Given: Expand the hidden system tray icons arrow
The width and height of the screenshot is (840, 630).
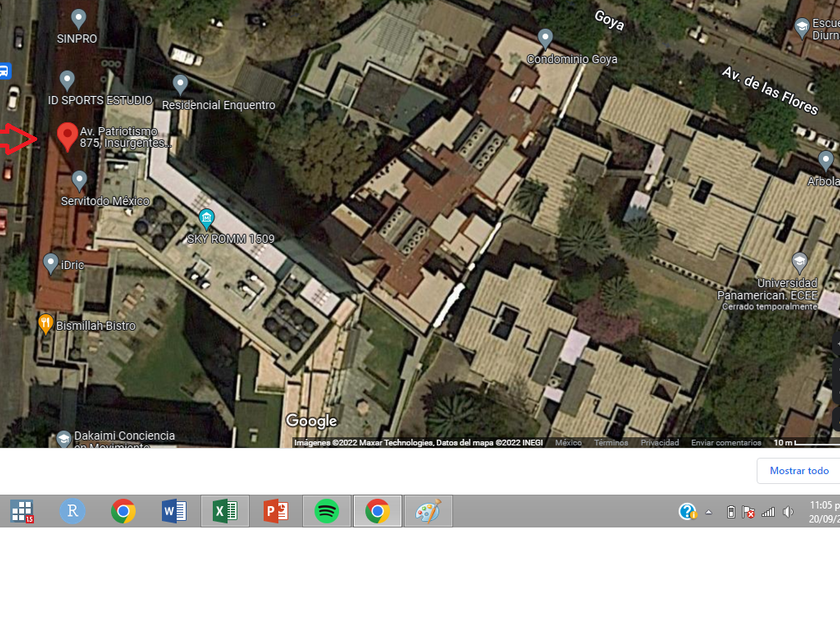Looking at the screenshot, I should [709, 512].
